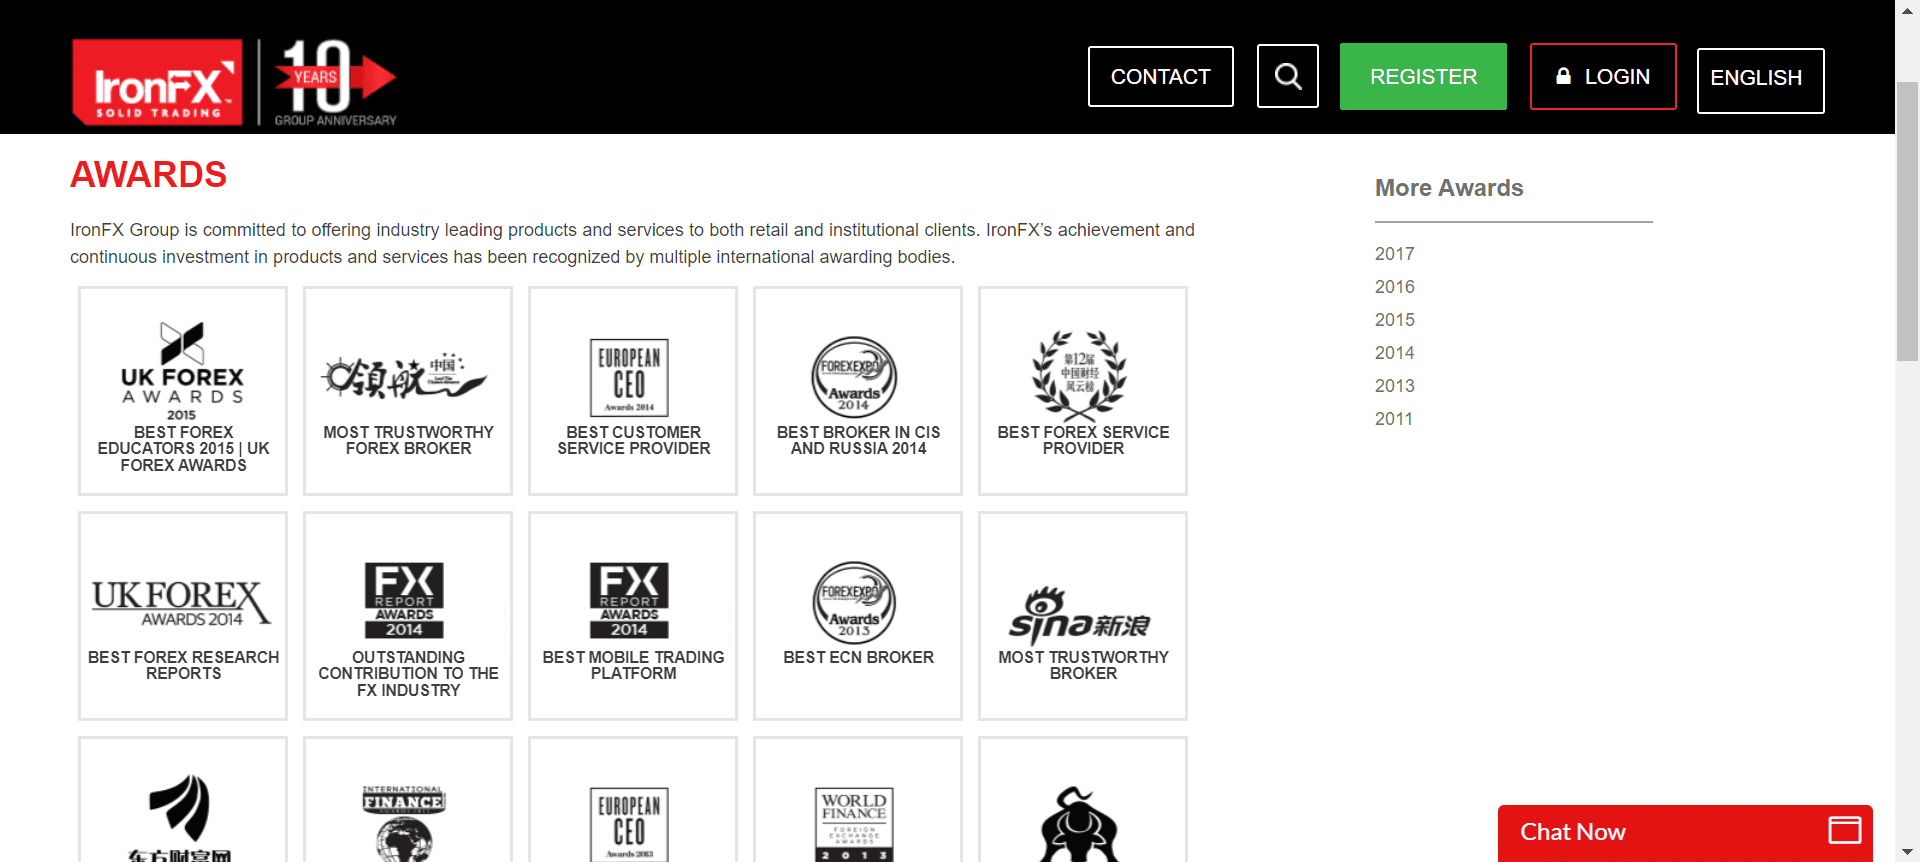Open the CONTACT page
Screen dimensions: 1920x862
pos(1160,76)
